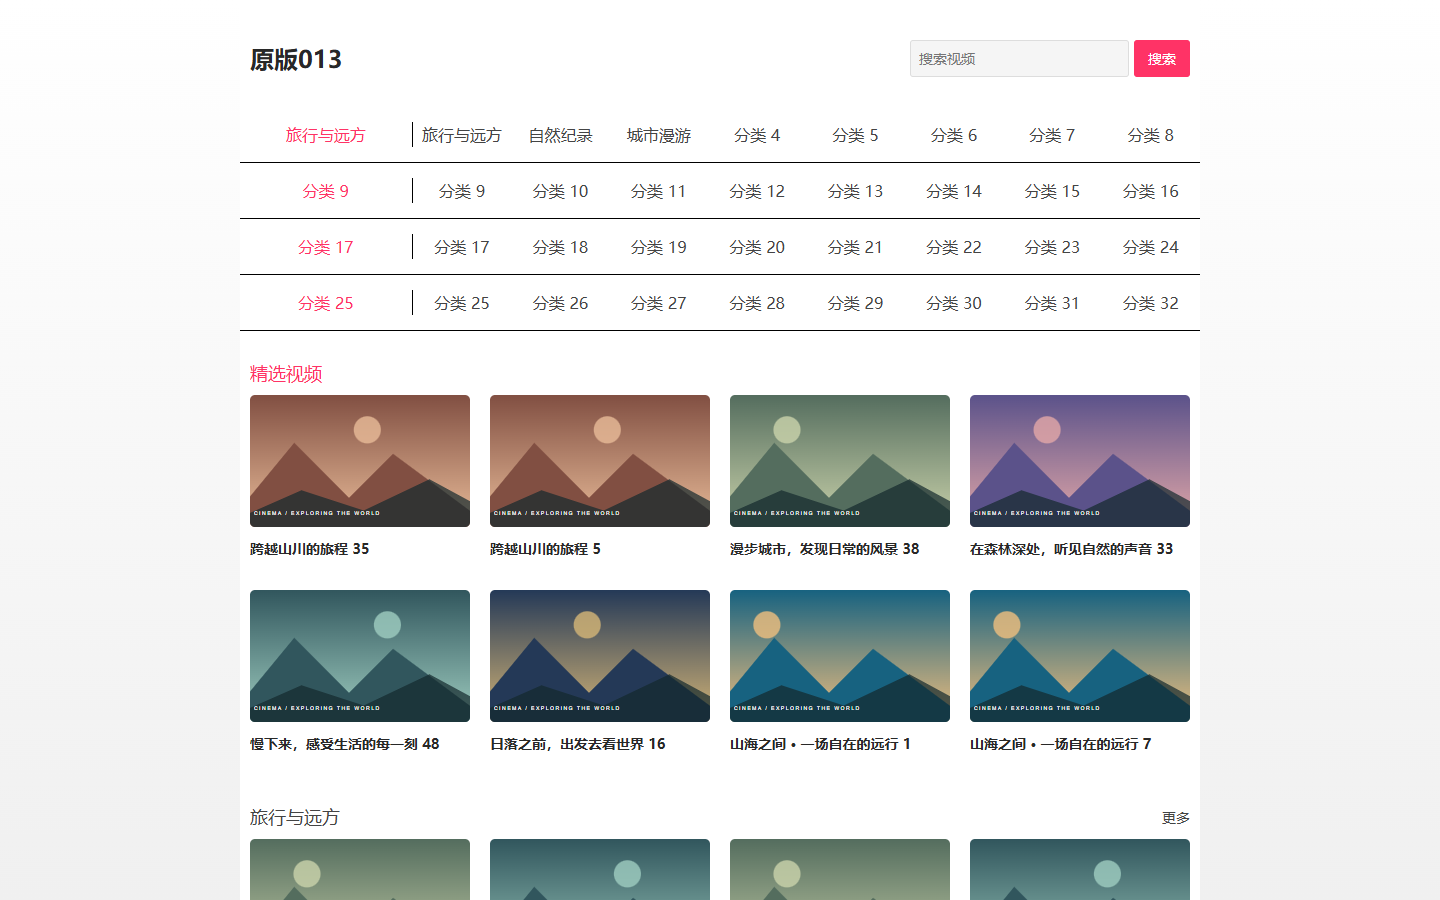Image resolution: width=1440 pixels, height=900 pixels.
Task: Select the 城市漫游 category
Action: tap(659, 135)
